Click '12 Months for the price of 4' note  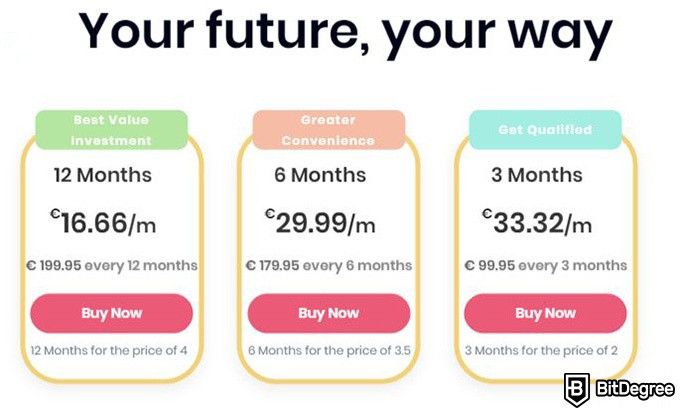click(109, 351)
